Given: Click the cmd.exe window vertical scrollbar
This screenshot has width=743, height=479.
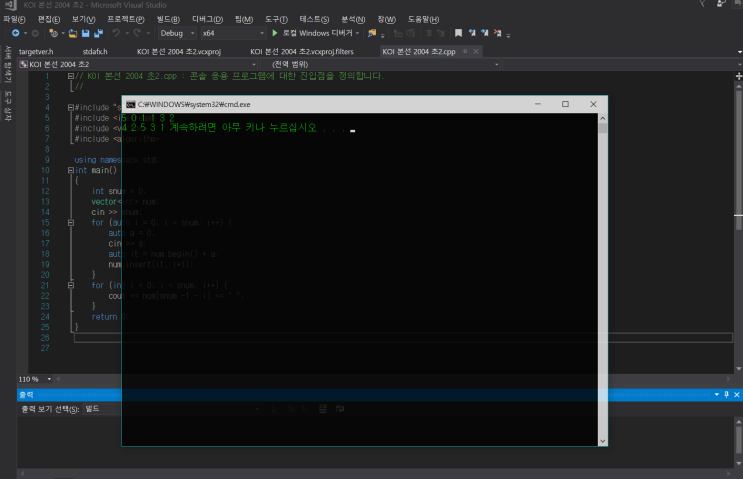Looking at the screenshot, I should (603, 280).
